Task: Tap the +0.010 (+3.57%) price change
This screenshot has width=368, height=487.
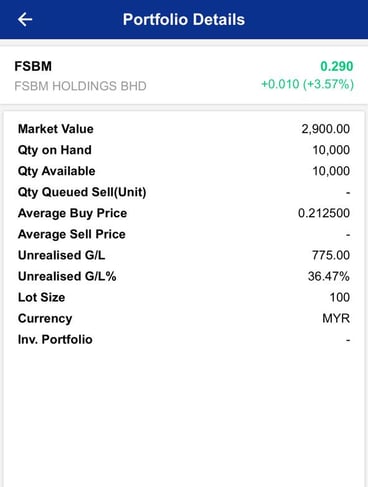Action: coord(307,84)
